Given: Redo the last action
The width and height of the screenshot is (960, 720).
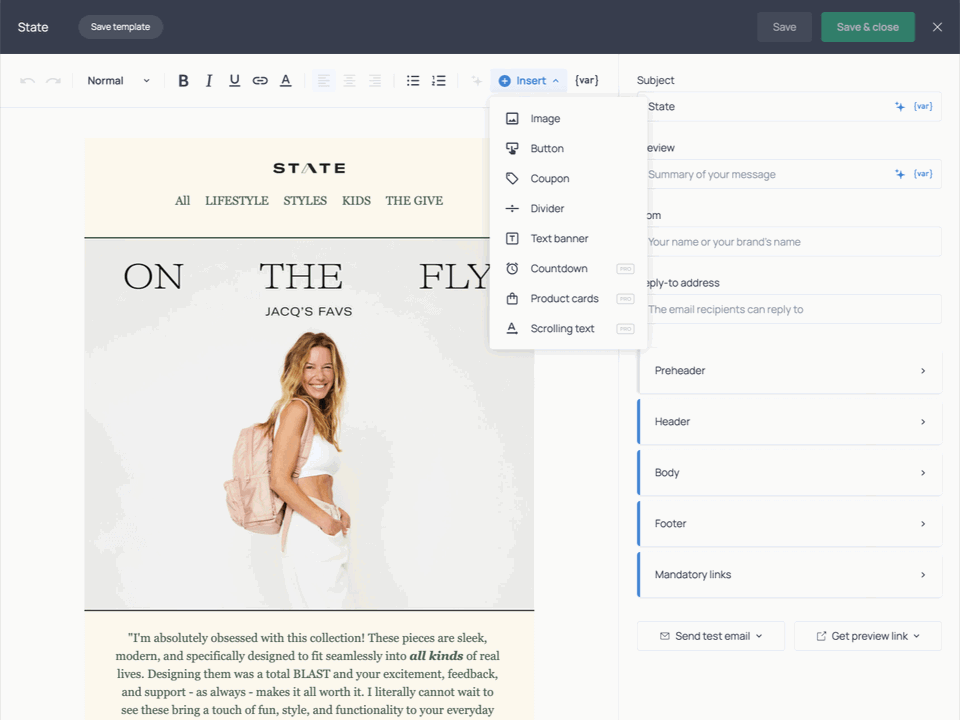Looking at the screenshot, I should click(54, 80).
